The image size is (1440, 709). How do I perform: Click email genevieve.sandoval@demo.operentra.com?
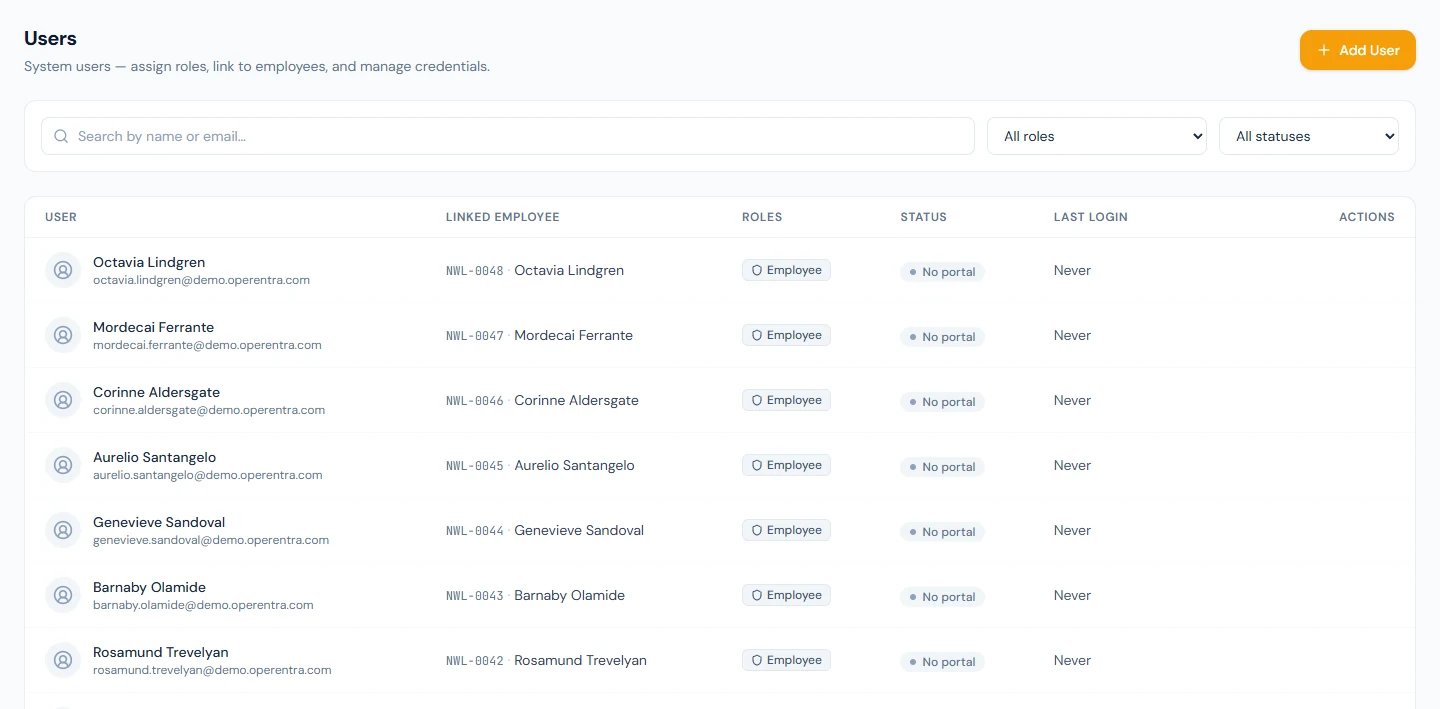211,540
